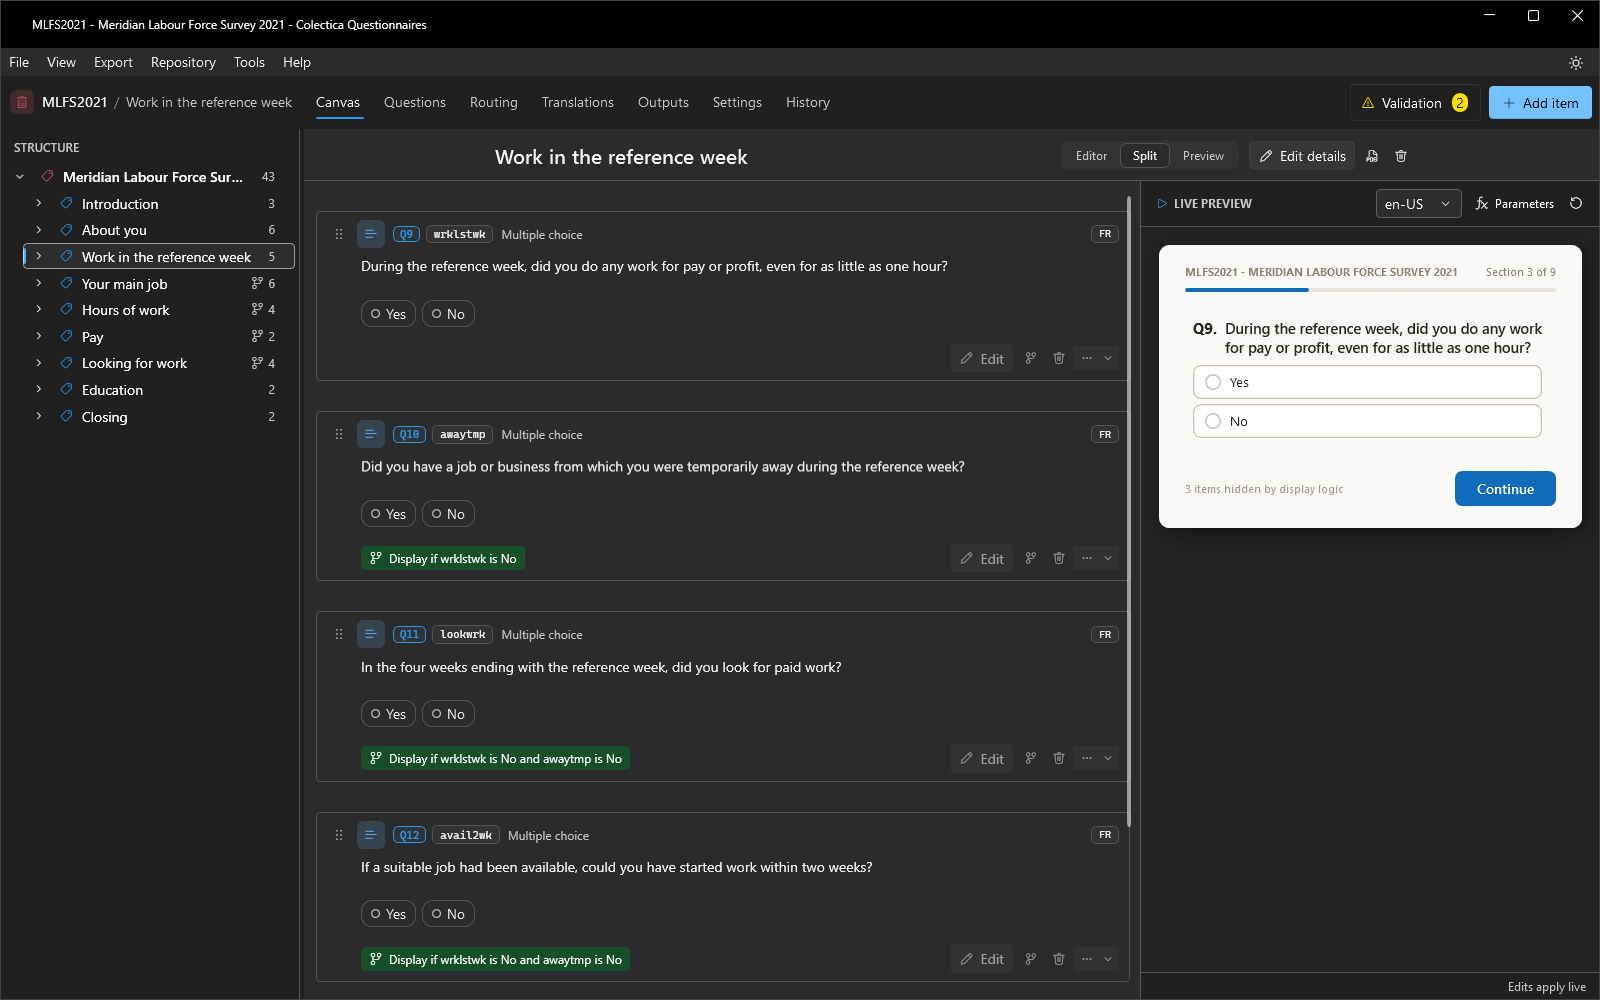Select Yes option under Q9 in canvas
Screen dimensions: 1600x1000
point(388,314)
